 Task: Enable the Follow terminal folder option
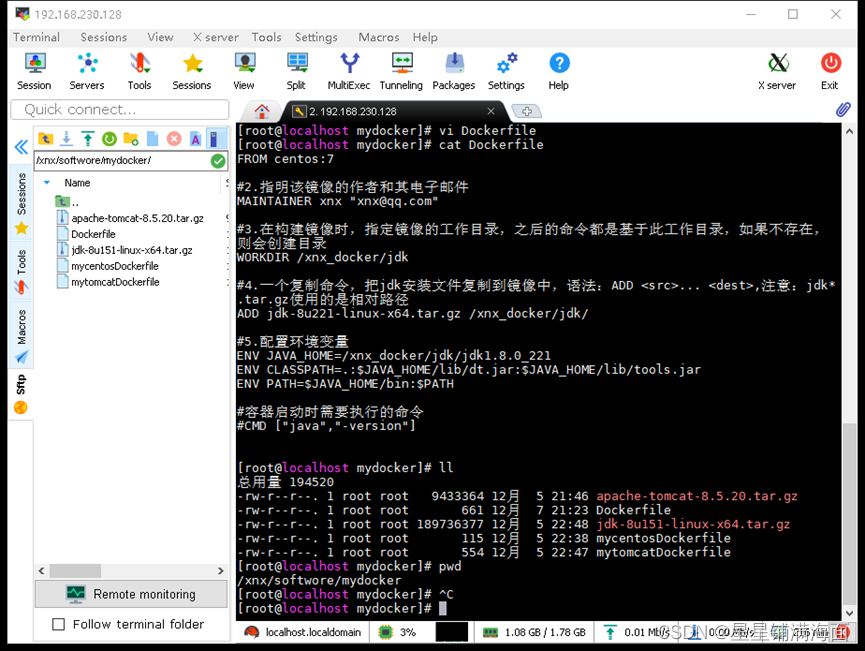pos(57,624)
